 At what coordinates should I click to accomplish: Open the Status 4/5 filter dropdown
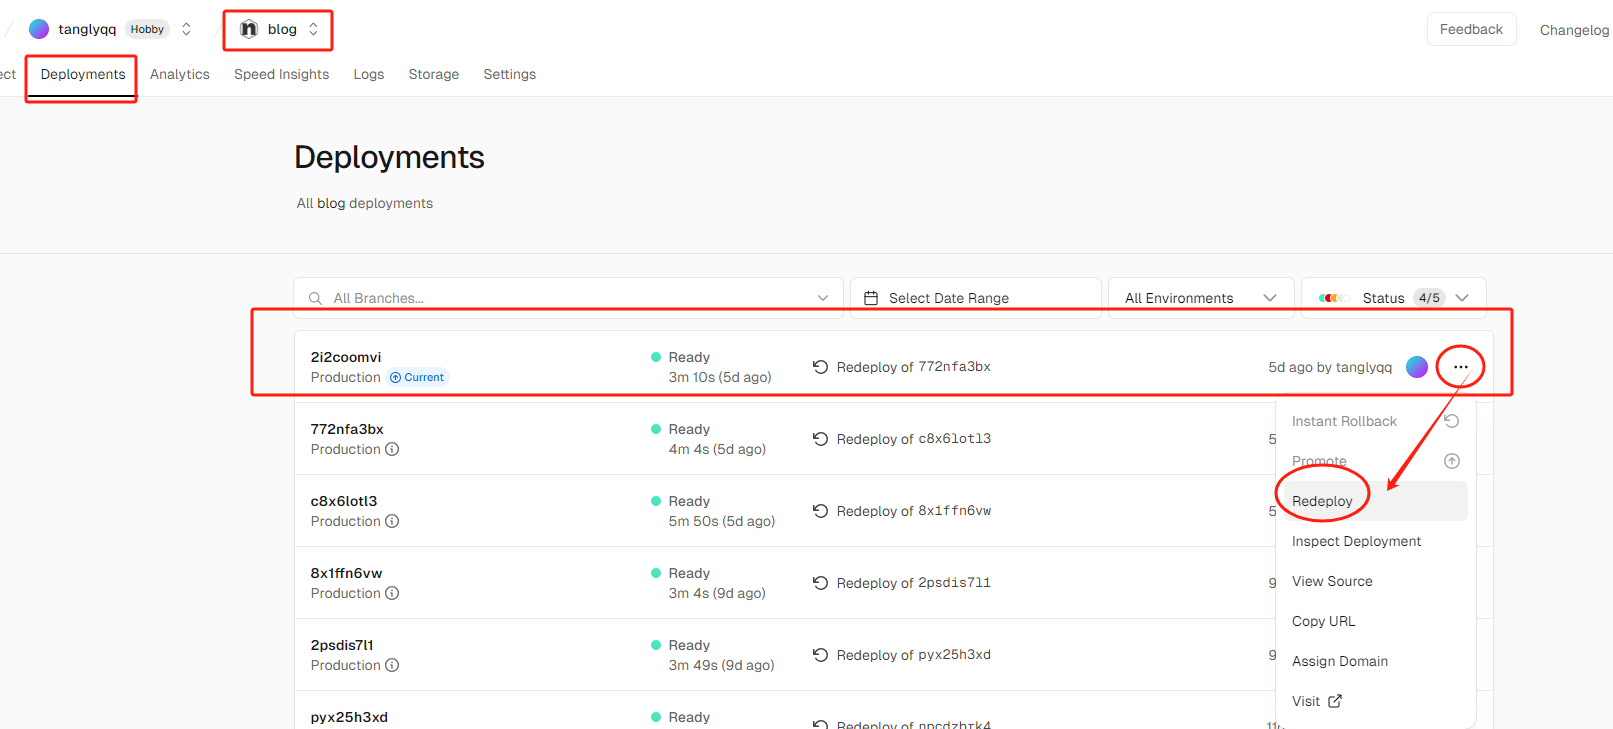point(1394,298)
